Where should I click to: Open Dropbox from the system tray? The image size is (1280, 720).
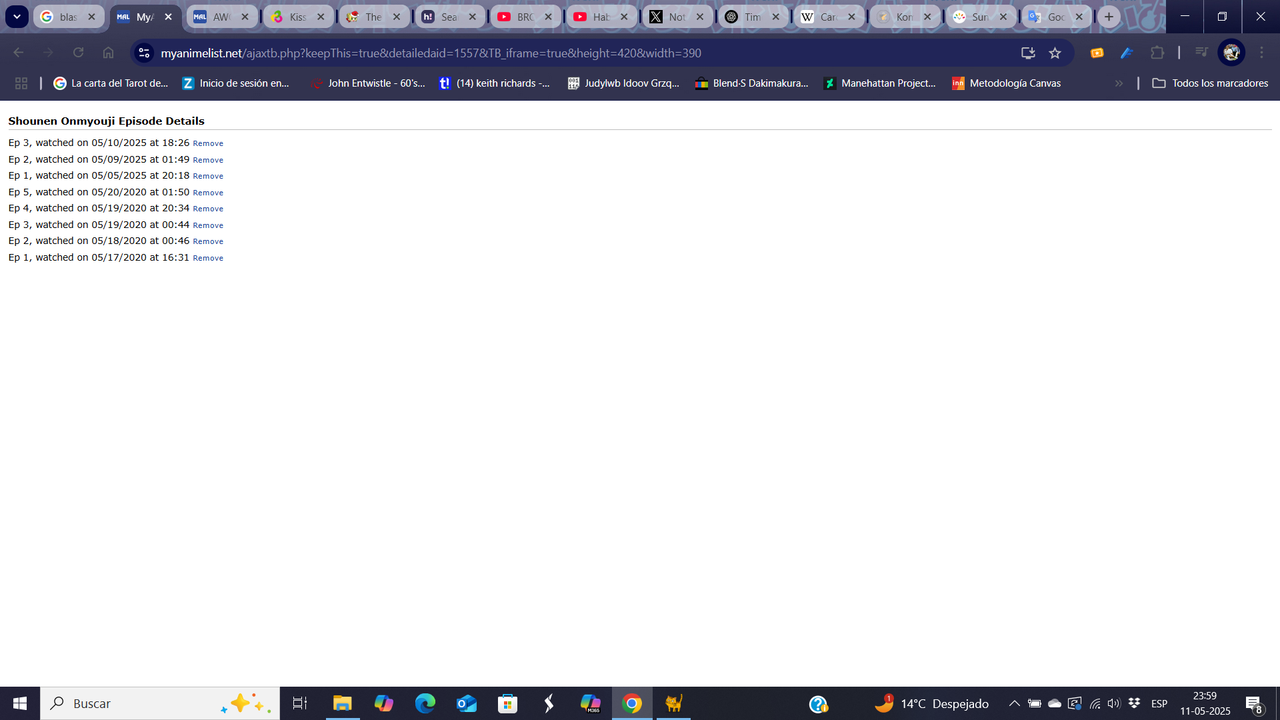click(x=1133, y=703)
